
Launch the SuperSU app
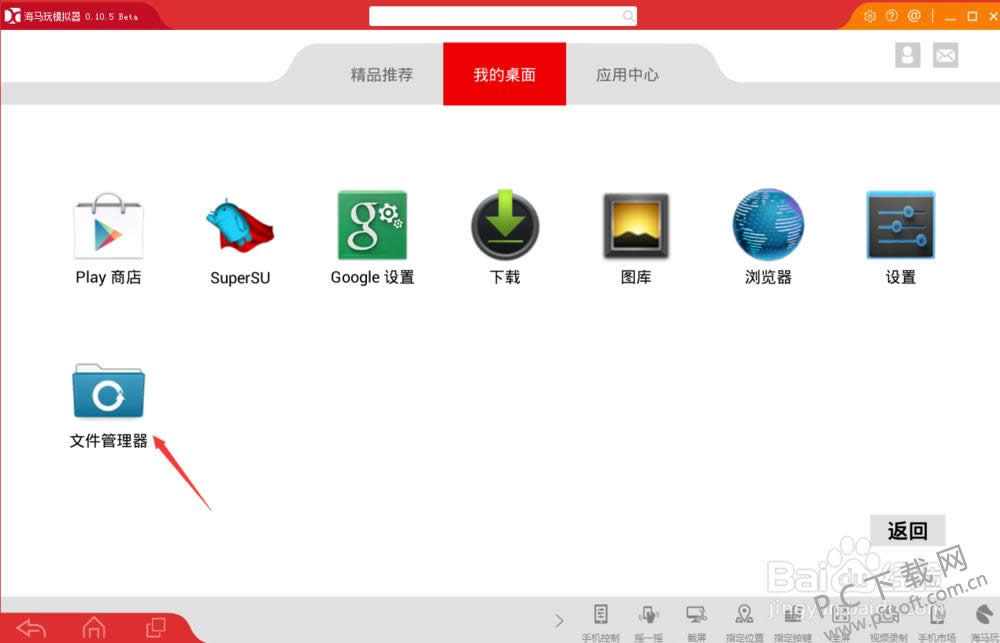tap(240, 229)
